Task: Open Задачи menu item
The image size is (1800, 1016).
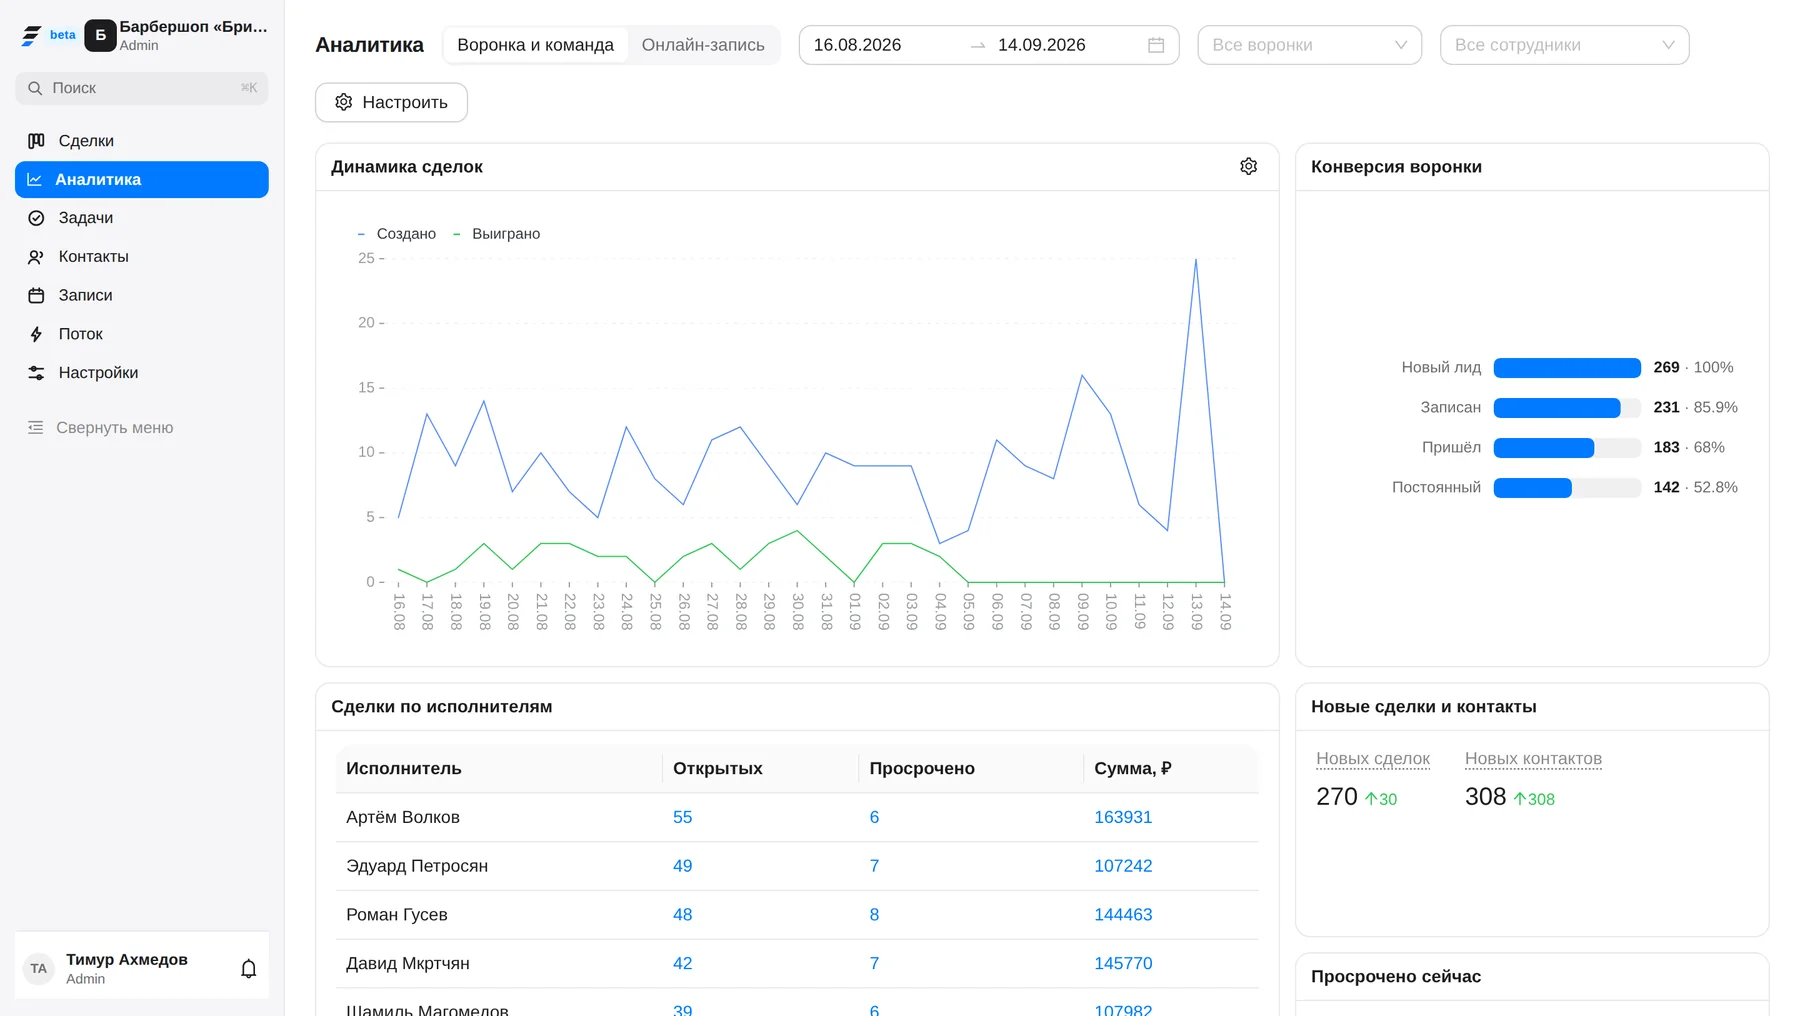Action: 142,218
